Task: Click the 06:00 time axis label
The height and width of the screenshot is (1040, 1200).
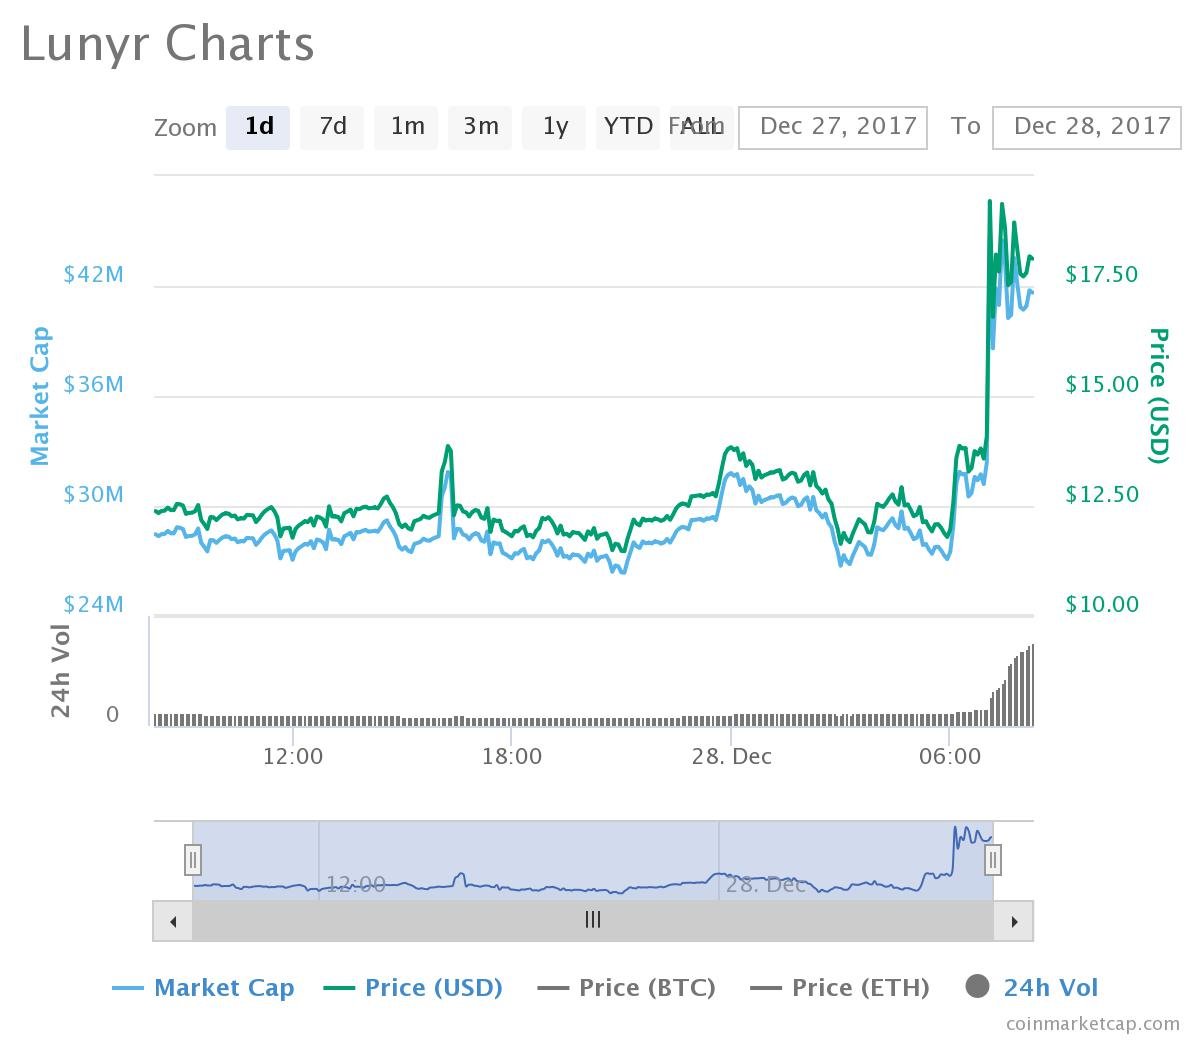Action: coord(950,756)
